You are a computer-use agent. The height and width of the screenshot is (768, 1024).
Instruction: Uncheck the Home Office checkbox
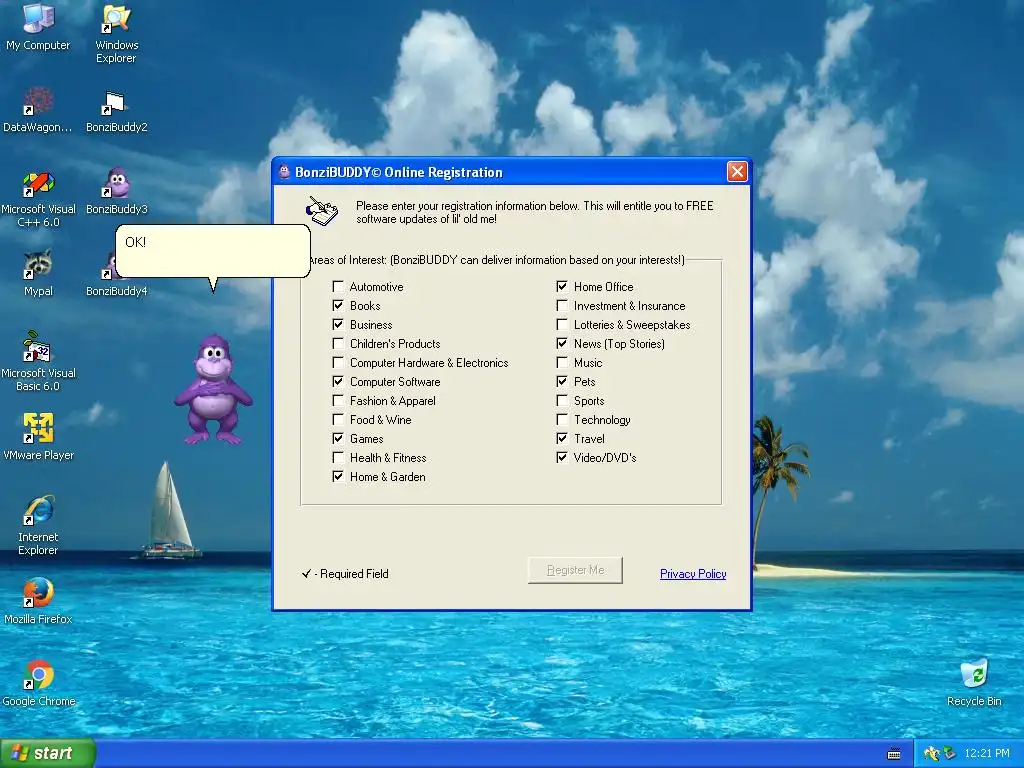[x=562, y=286]
